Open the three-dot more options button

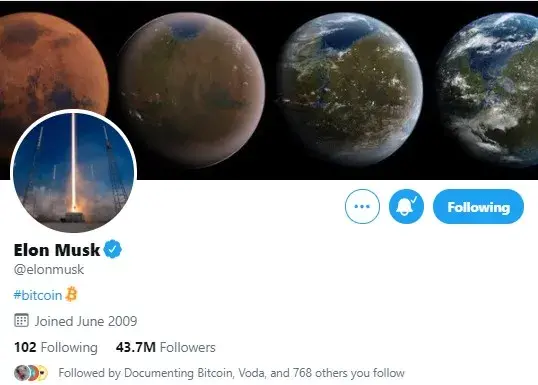[362, 207]
